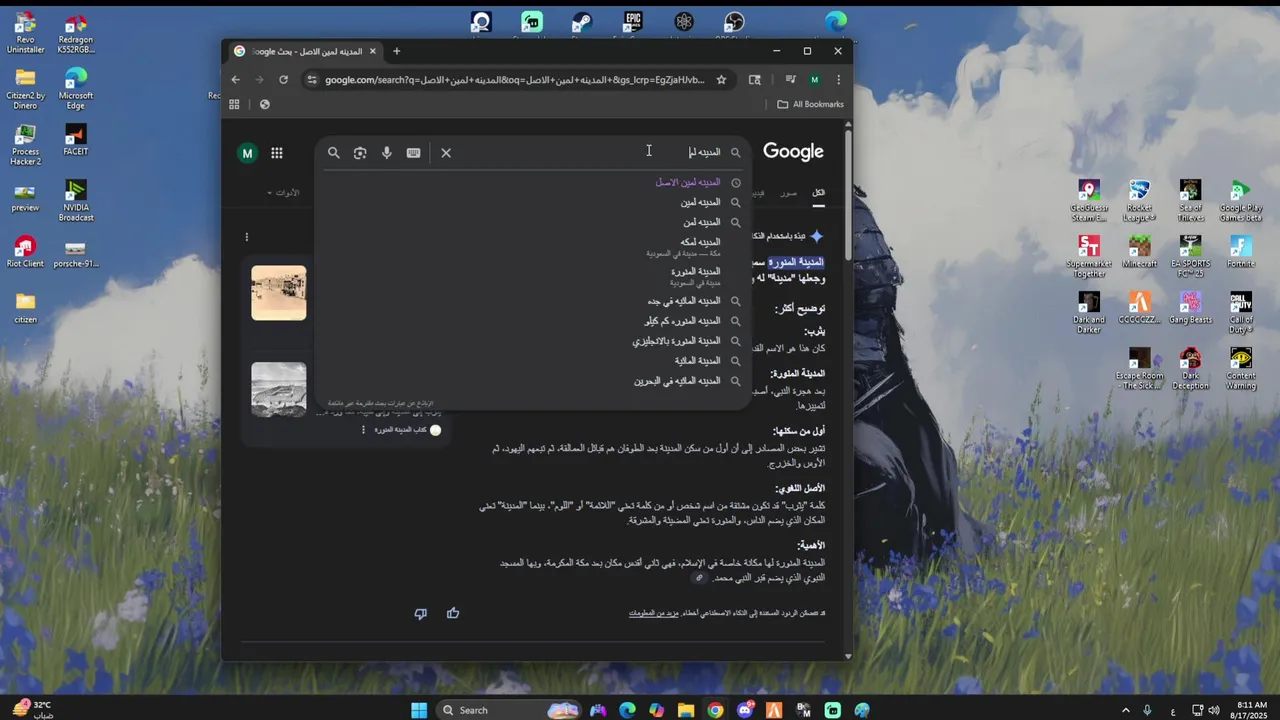This screenshot has height=720, width=1280.
Task: View site information icon in address bar
Action: click(313, 80)
